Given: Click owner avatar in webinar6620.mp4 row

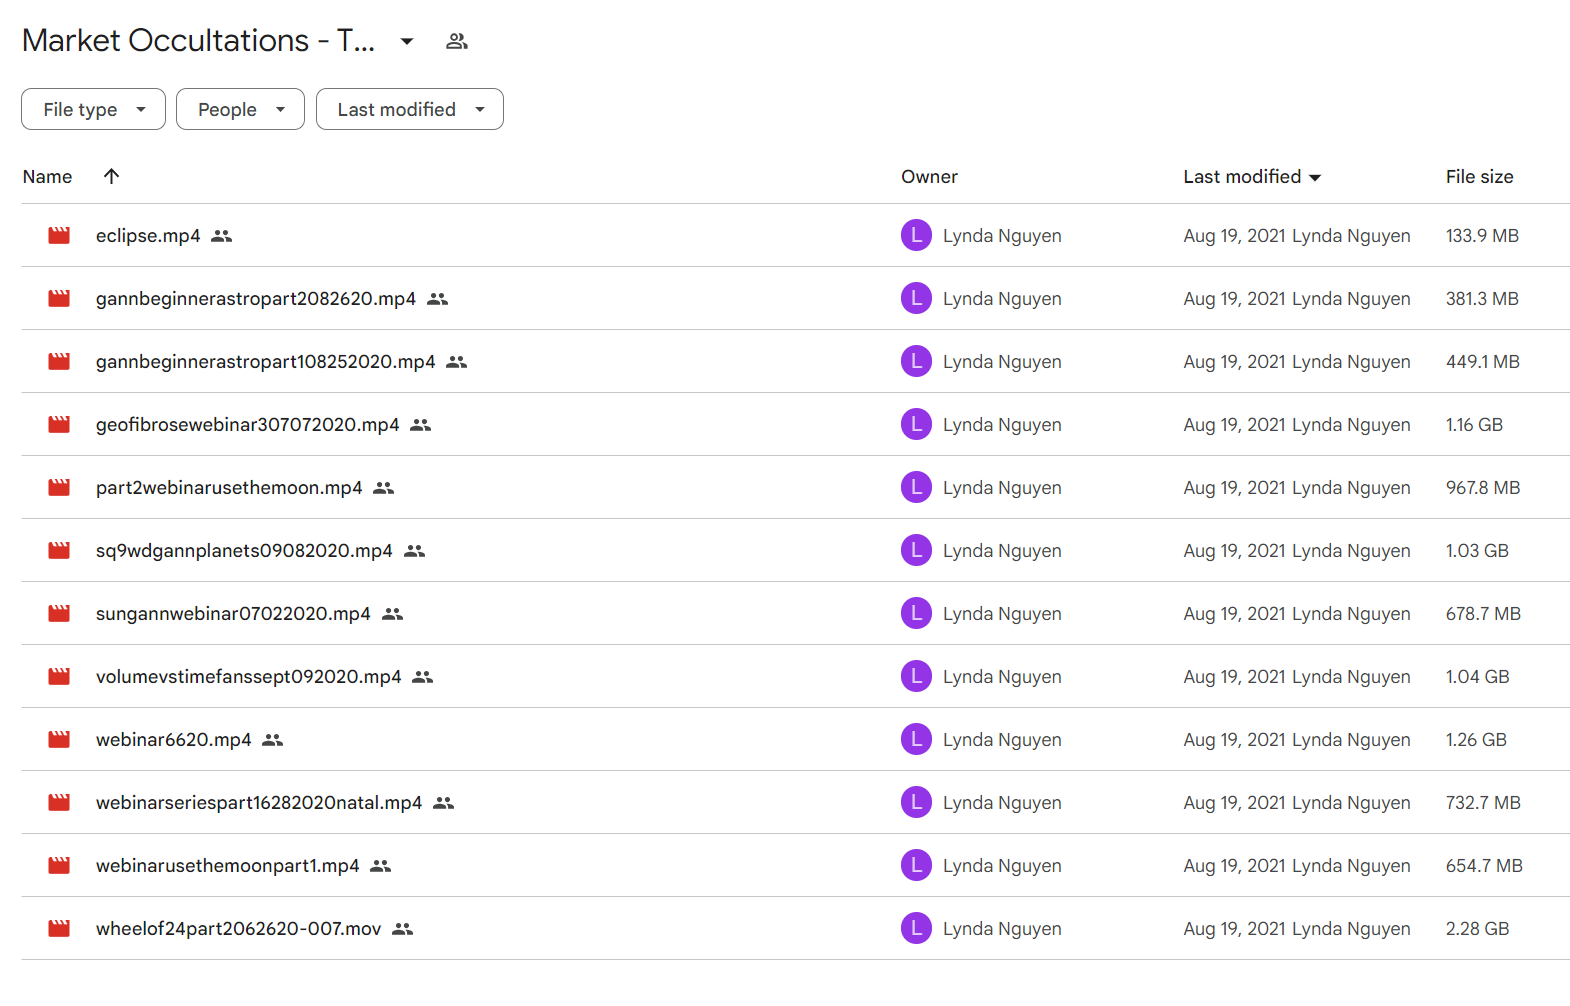Looking at the screenshot, I should (x=916, y=739).
